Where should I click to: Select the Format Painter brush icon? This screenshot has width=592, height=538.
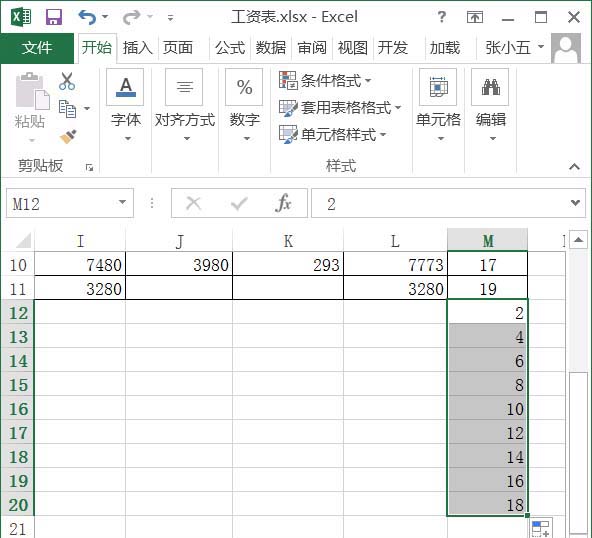(68, 136)
